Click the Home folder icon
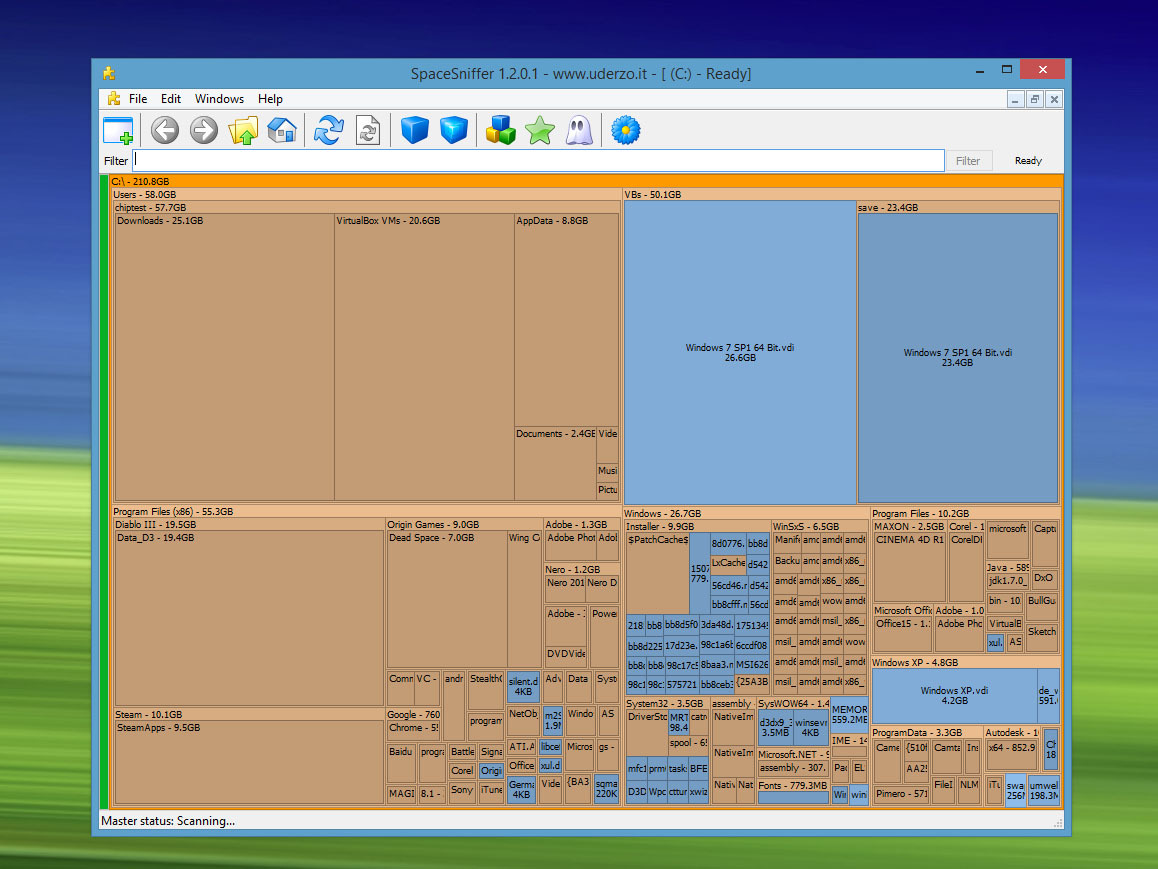Image resolution: width=1158 pixels, height=869 pixels. 282,131
